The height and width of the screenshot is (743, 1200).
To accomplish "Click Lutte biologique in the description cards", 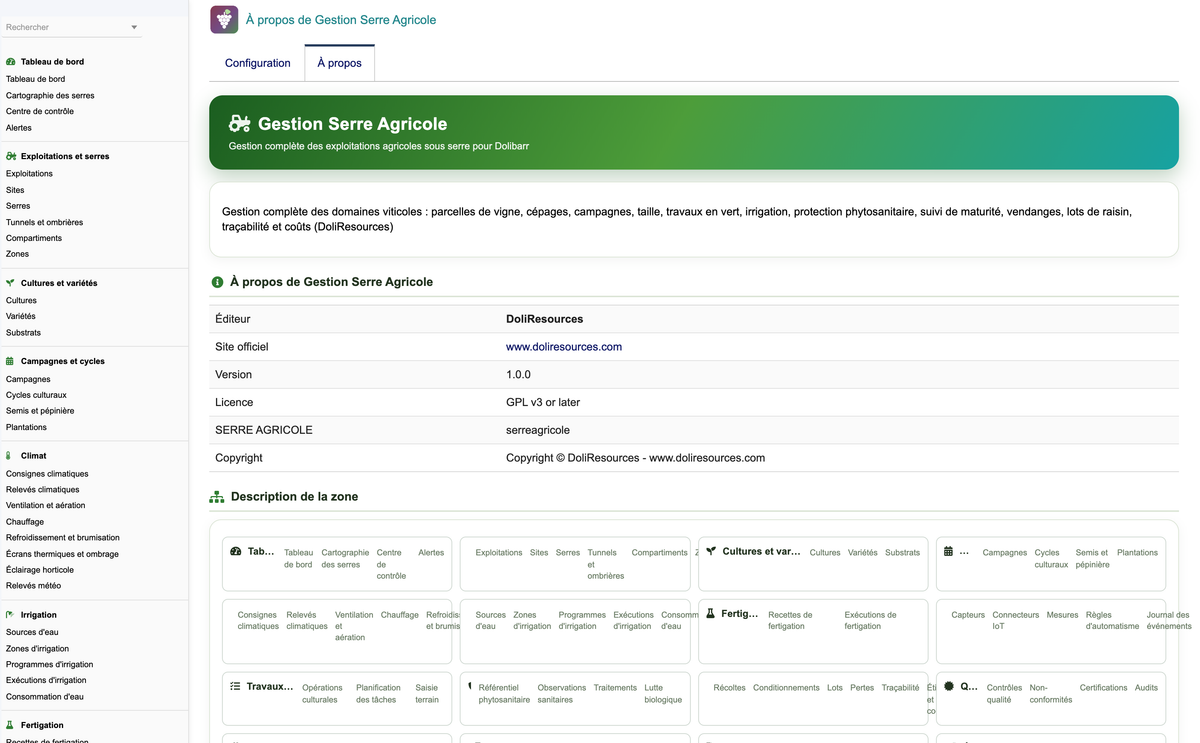I will point(663,694).
